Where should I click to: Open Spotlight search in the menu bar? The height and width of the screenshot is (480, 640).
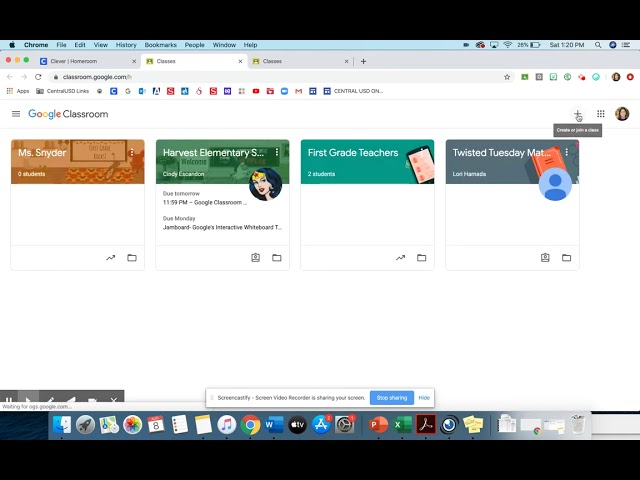[x=598, y=45]
